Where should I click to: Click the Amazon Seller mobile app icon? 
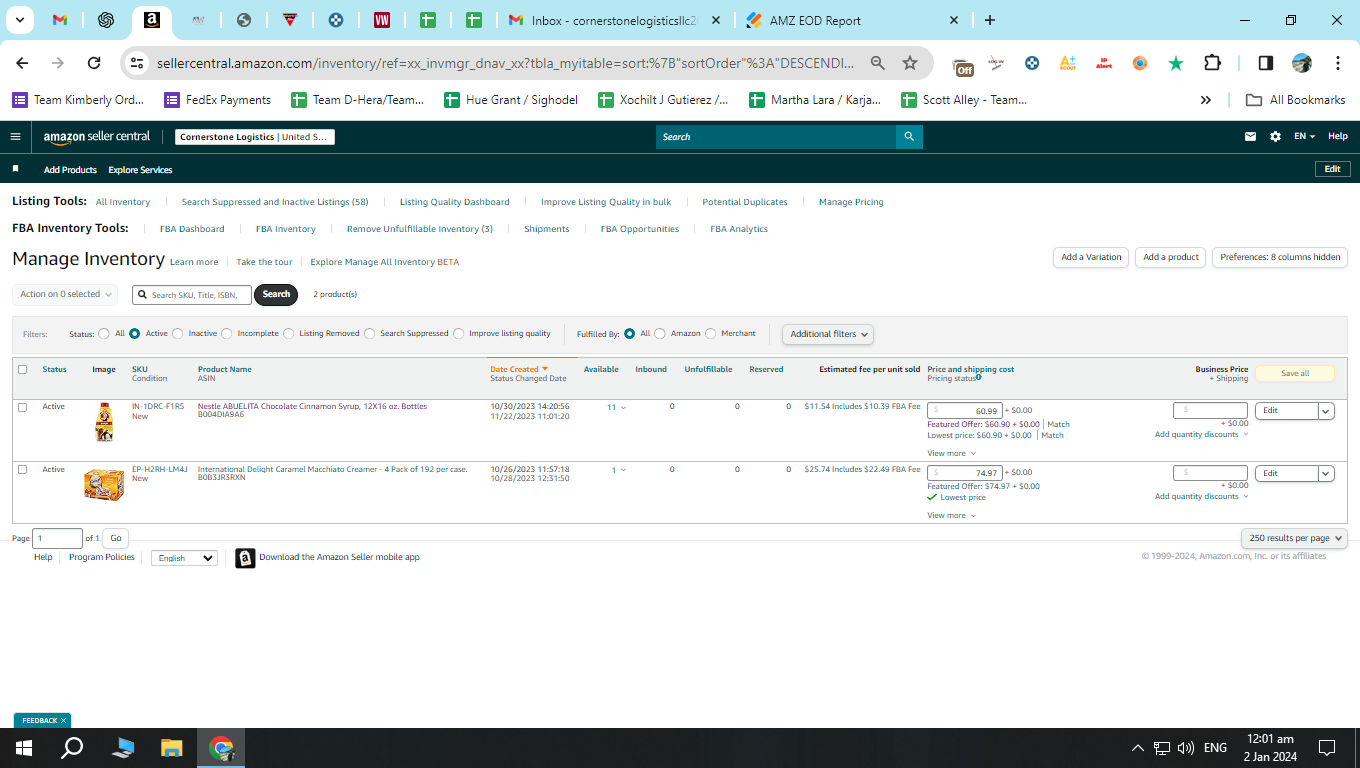(x=245, y=558)
